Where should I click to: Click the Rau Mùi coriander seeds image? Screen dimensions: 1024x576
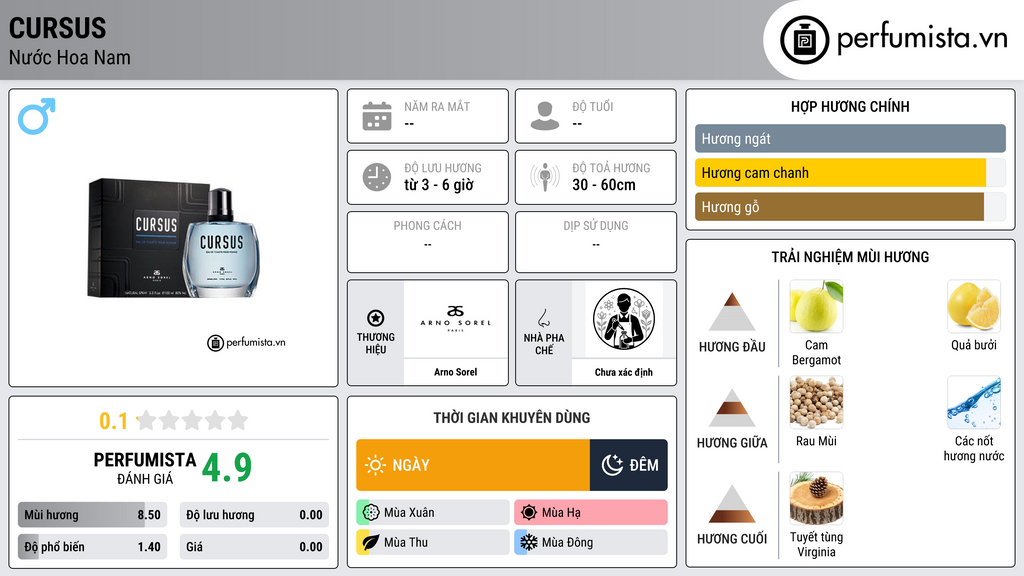pyautogui.click(x=816, y=402)
